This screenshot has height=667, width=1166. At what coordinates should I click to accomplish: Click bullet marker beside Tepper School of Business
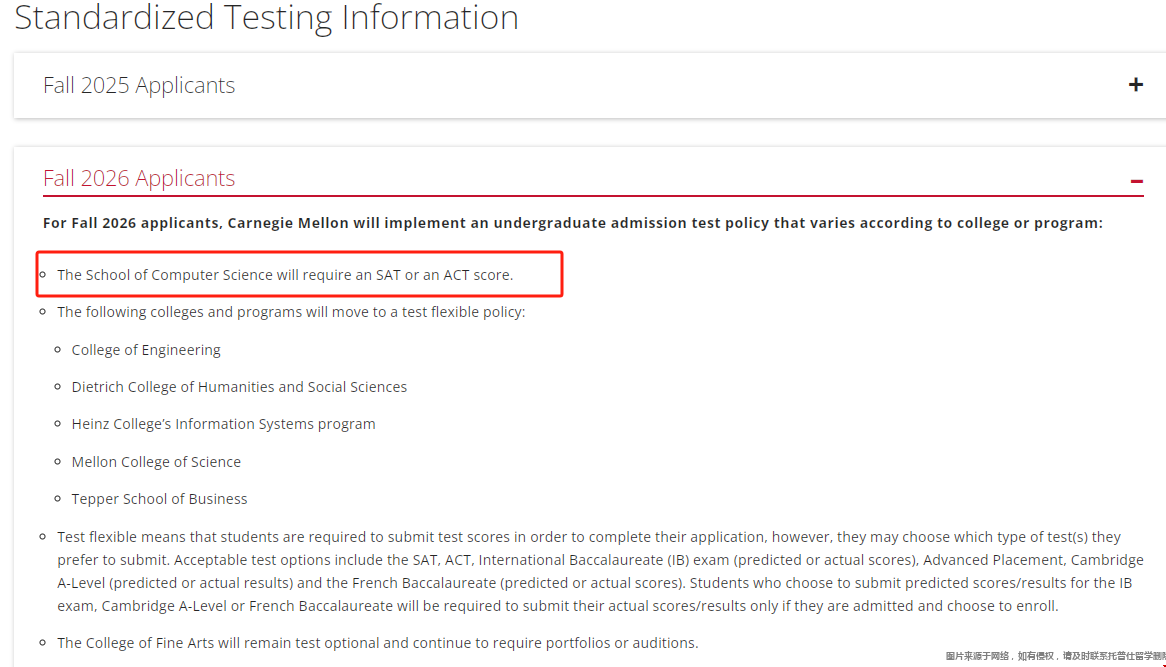click(x=59, y=499)
